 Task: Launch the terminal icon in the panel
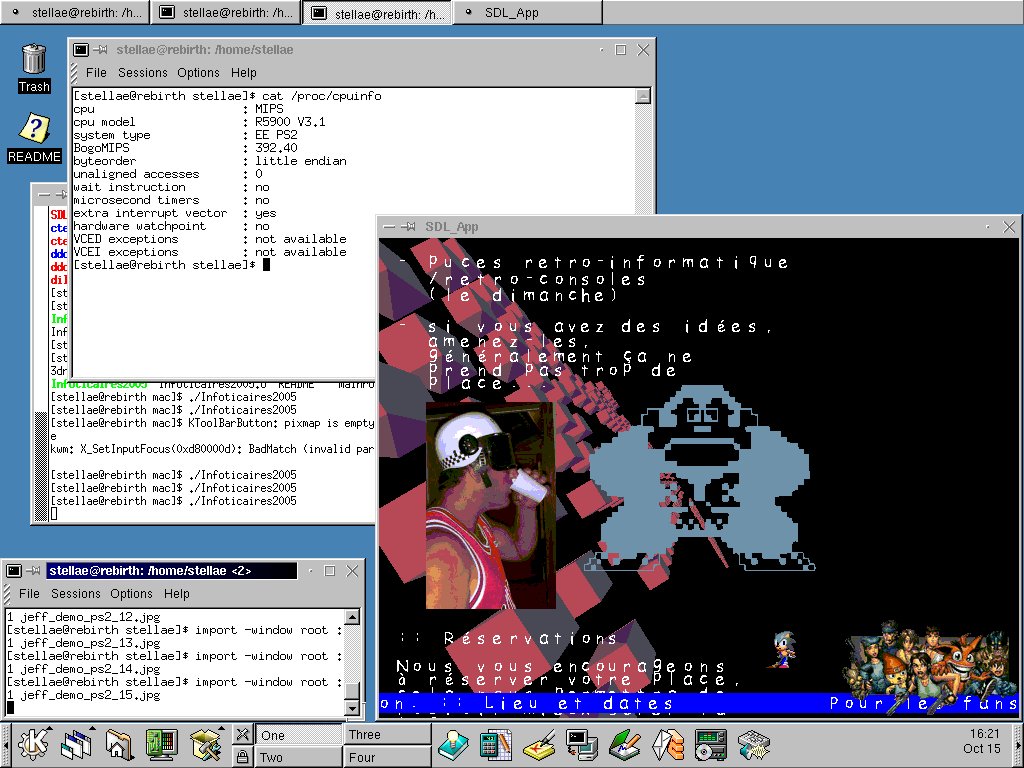click(x=582, y=744)
